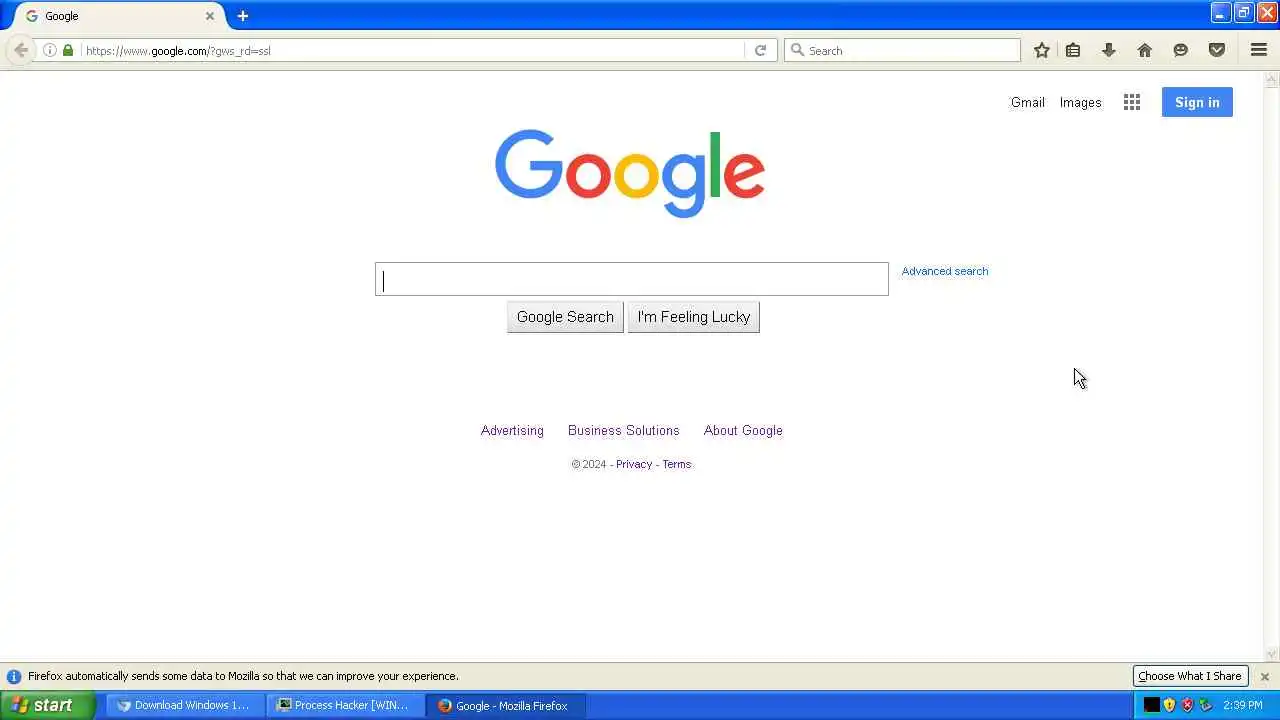Open a new tab with the plus button
The width and height of the screenshot is (1280, 720).
(x=242, y=16)
